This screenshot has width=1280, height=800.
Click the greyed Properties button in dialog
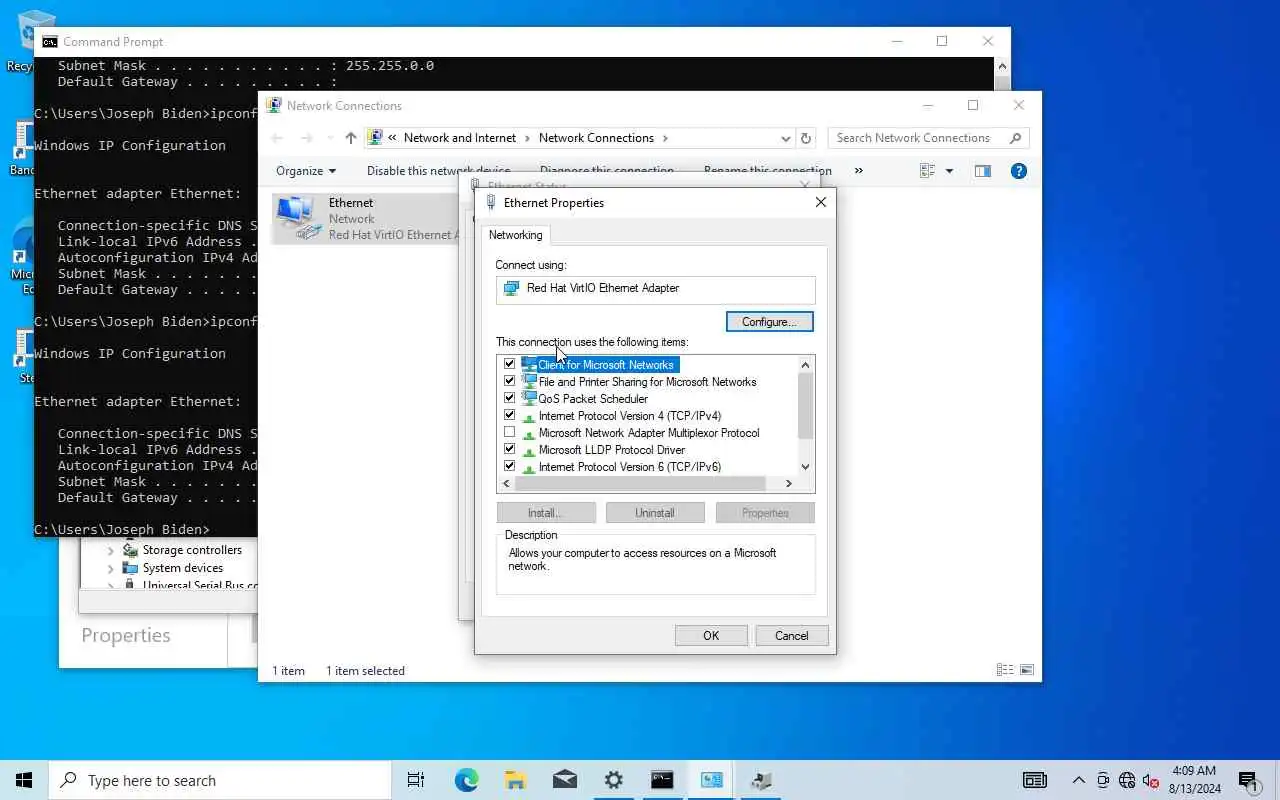[x=765, y=513]
